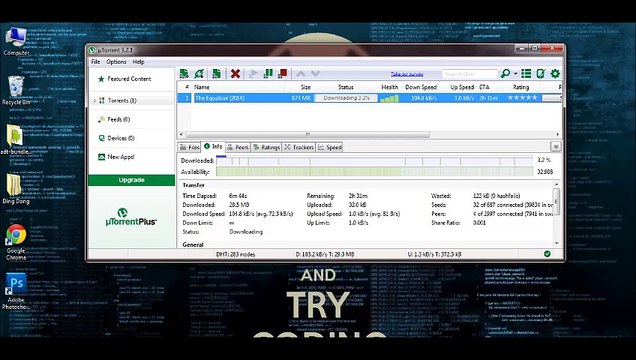Open the Computer desktop icon
This screenshot has height=360, width=636.
tap(16, 42)
